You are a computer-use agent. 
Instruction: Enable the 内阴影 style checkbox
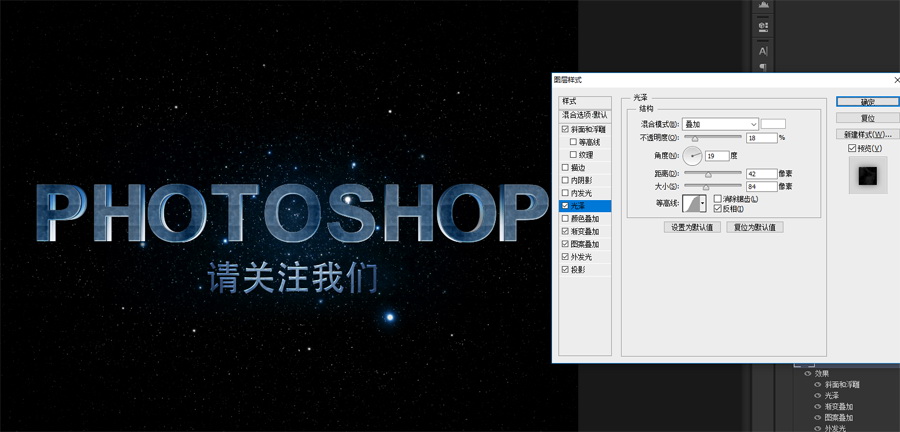coord(565,180)
